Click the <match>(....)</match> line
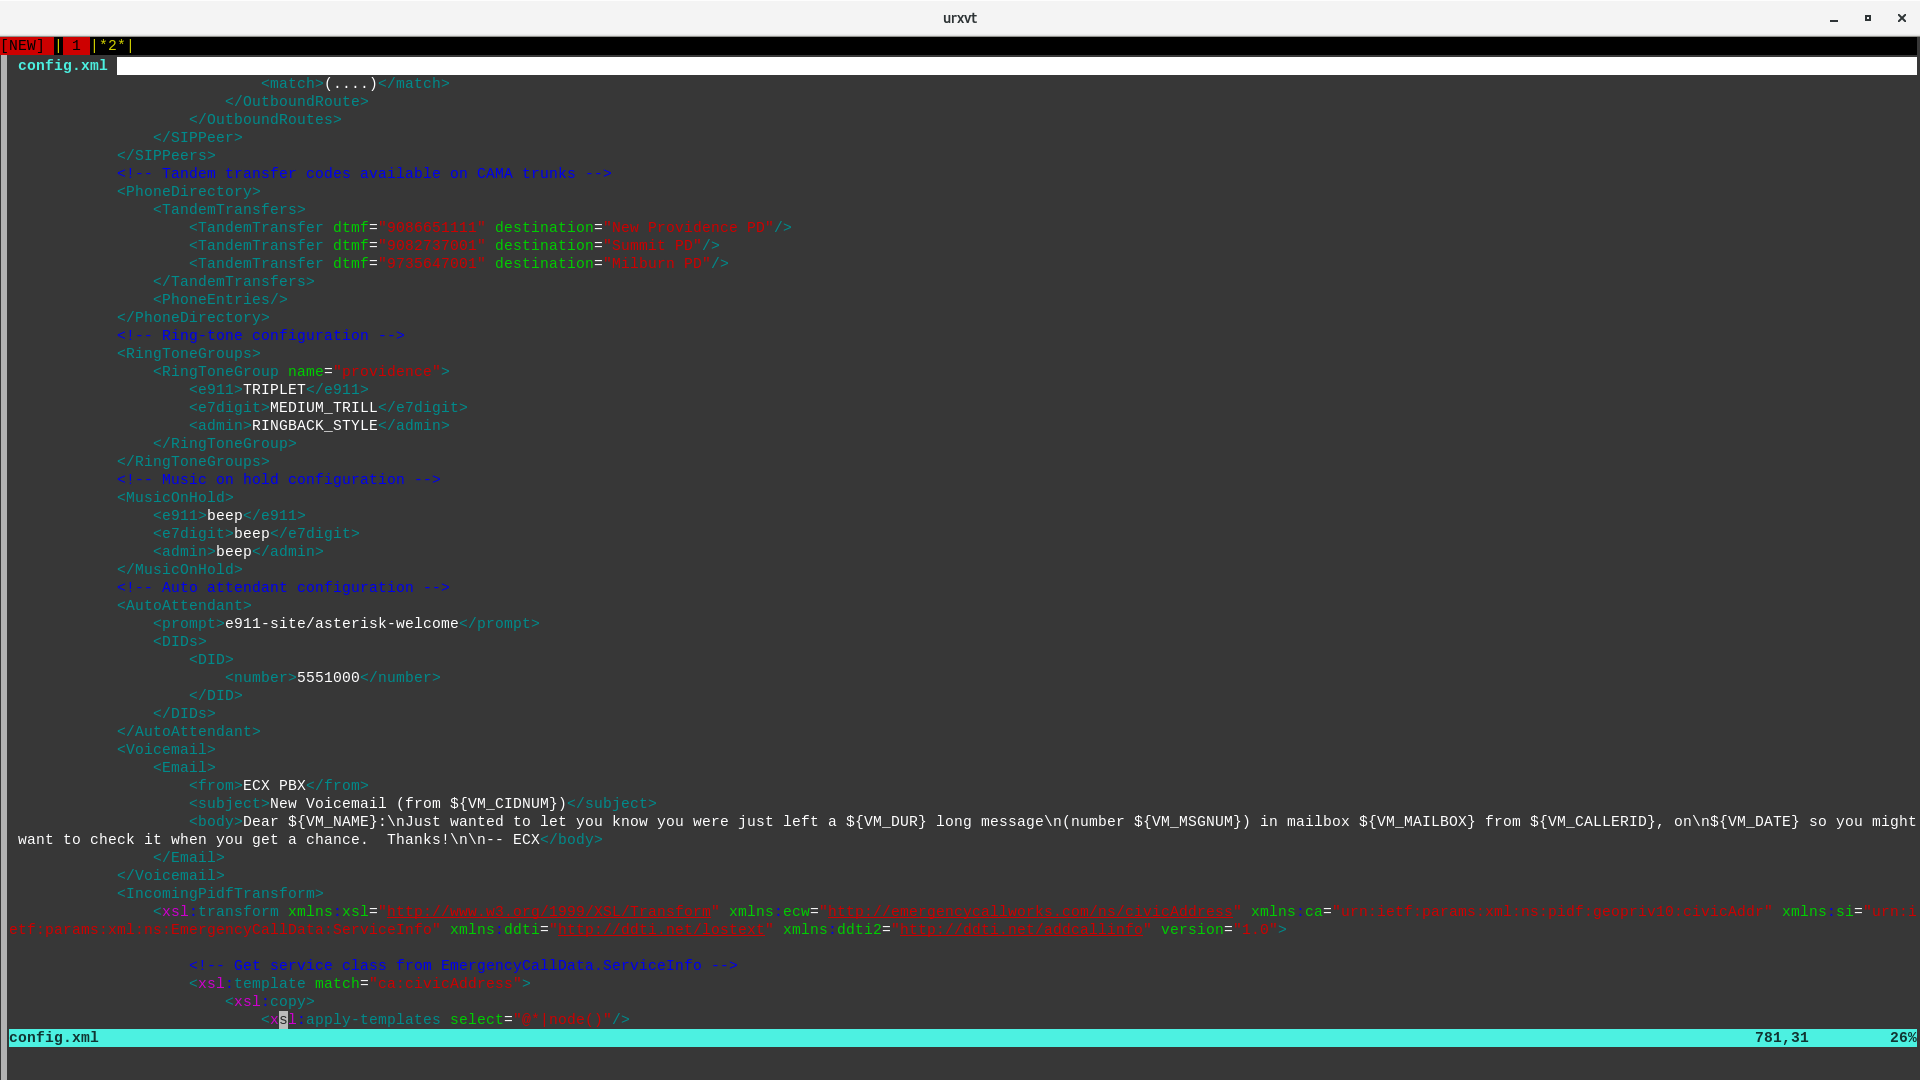 355,84
